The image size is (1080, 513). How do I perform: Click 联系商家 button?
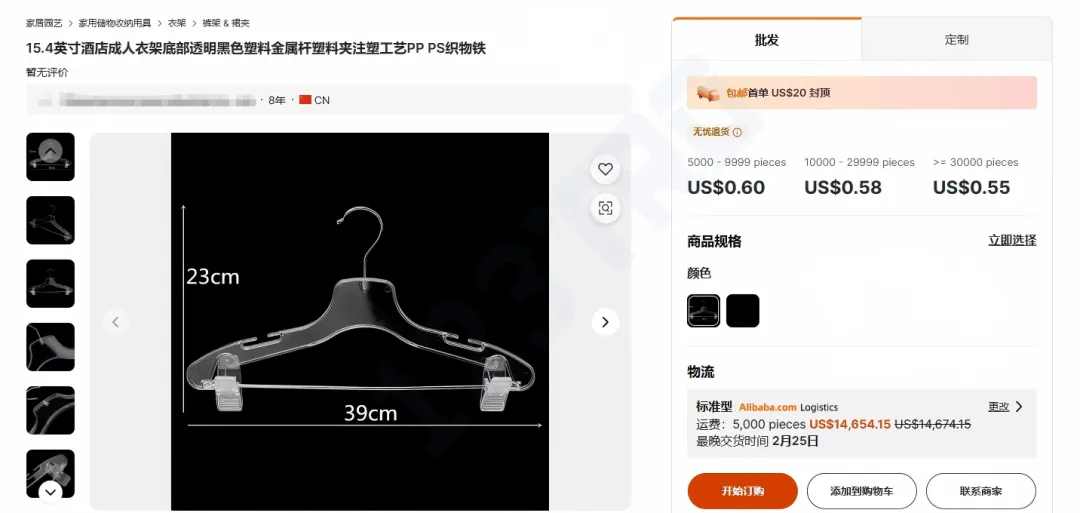pos(981,491)
